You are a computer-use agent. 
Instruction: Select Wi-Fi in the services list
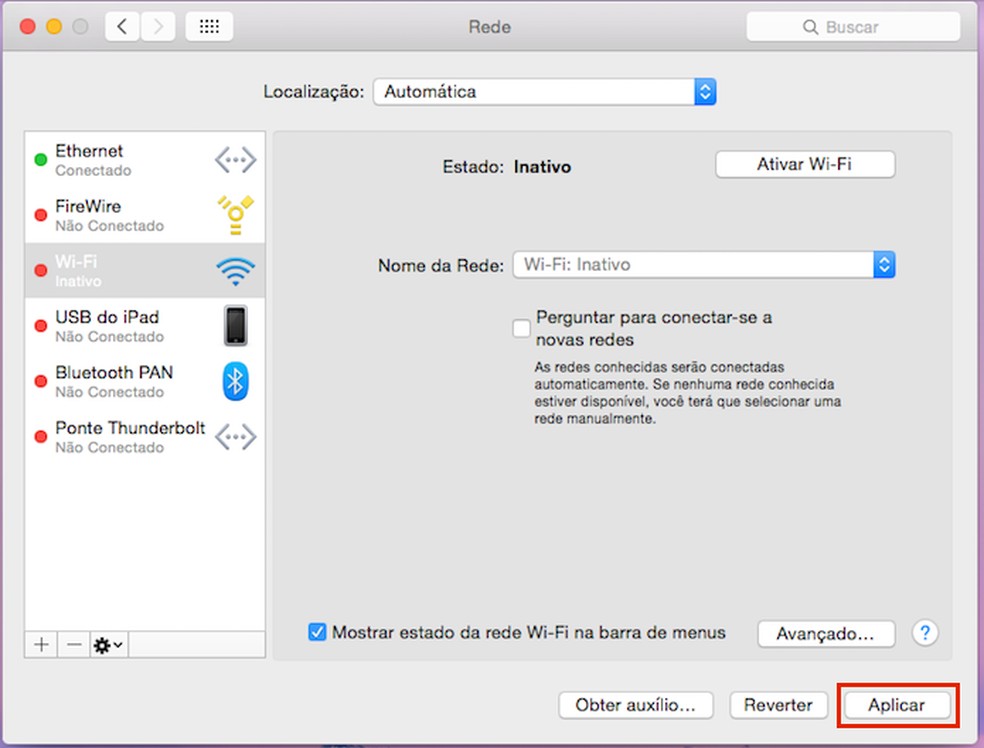(145, 270)
